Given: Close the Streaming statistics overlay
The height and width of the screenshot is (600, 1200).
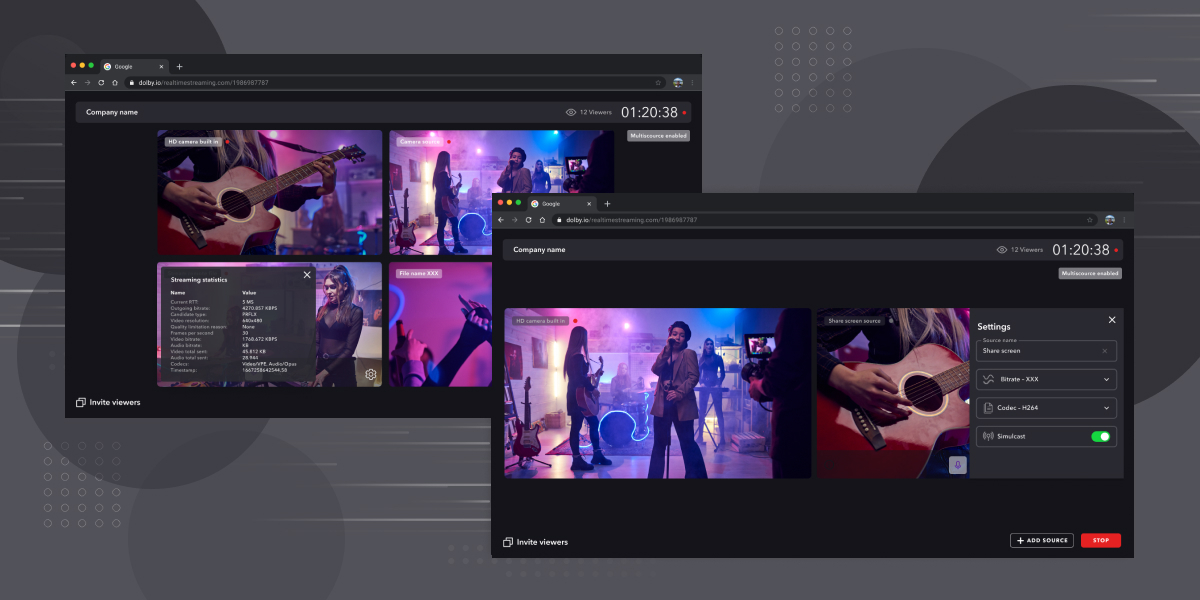Looking at the screenshot, I should coord(307,274).
